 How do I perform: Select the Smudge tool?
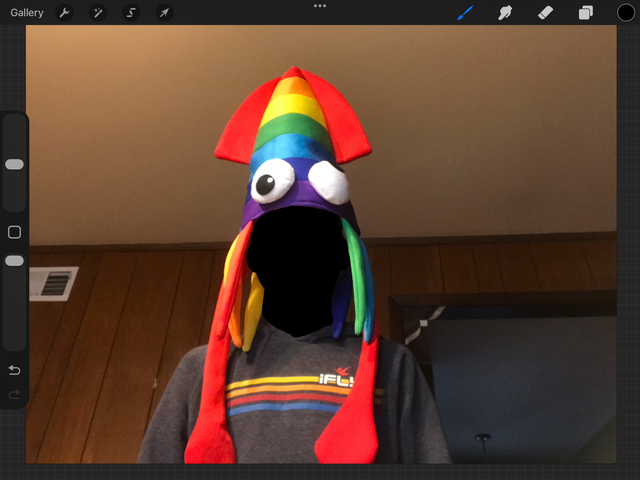click(505, 13)
